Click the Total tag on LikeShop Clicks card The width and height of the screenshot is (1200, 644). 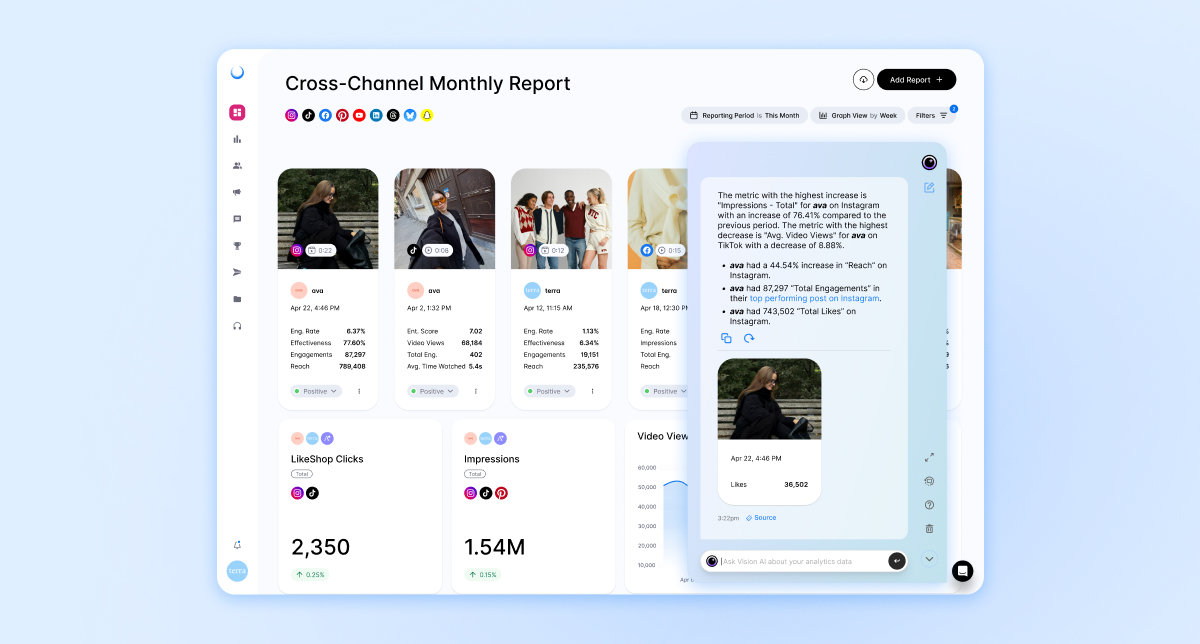click(x=301, y=474)
